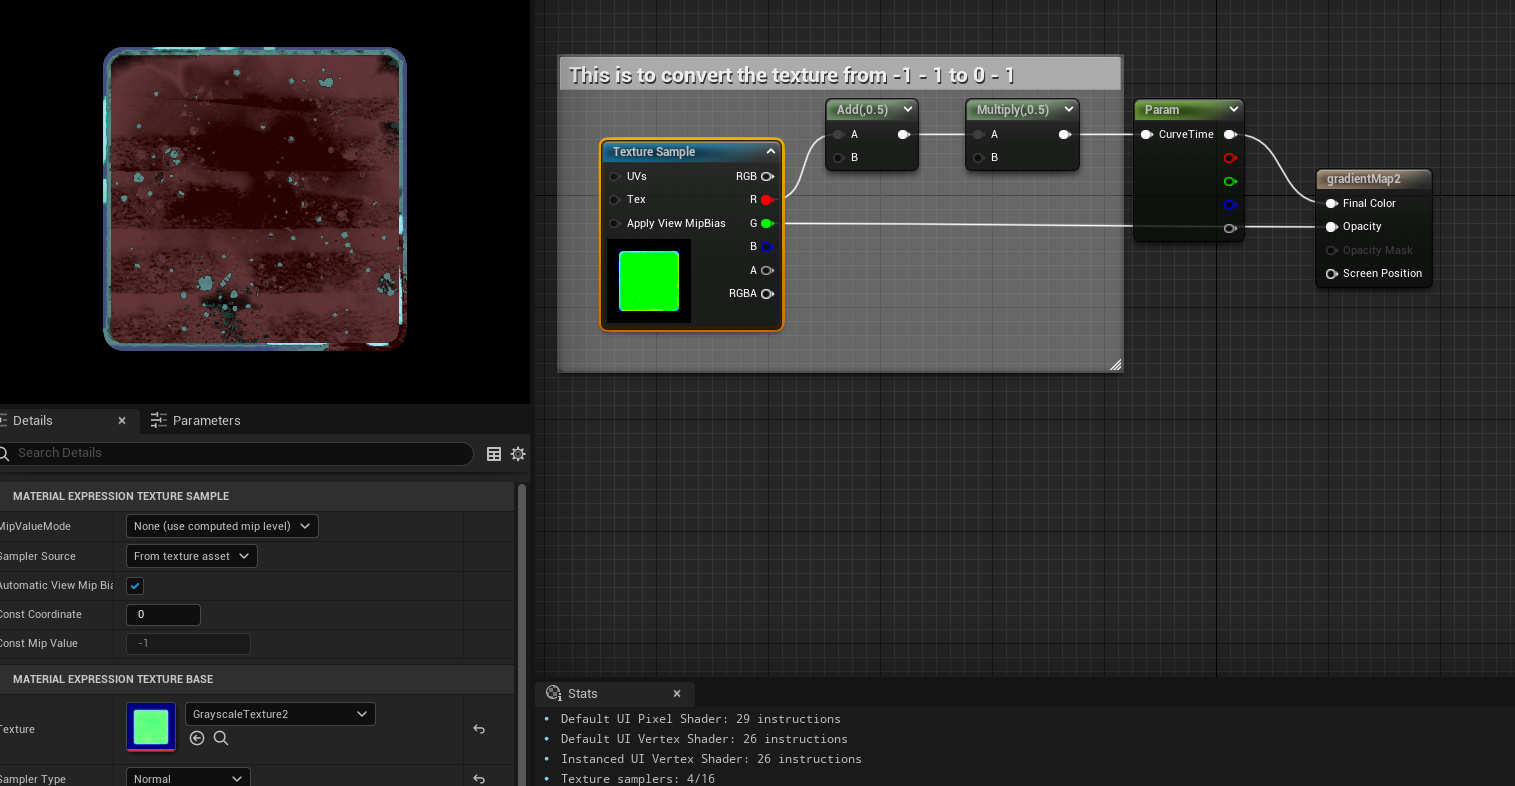Open the MipValueMode dropdown

[x=222, y=526]
